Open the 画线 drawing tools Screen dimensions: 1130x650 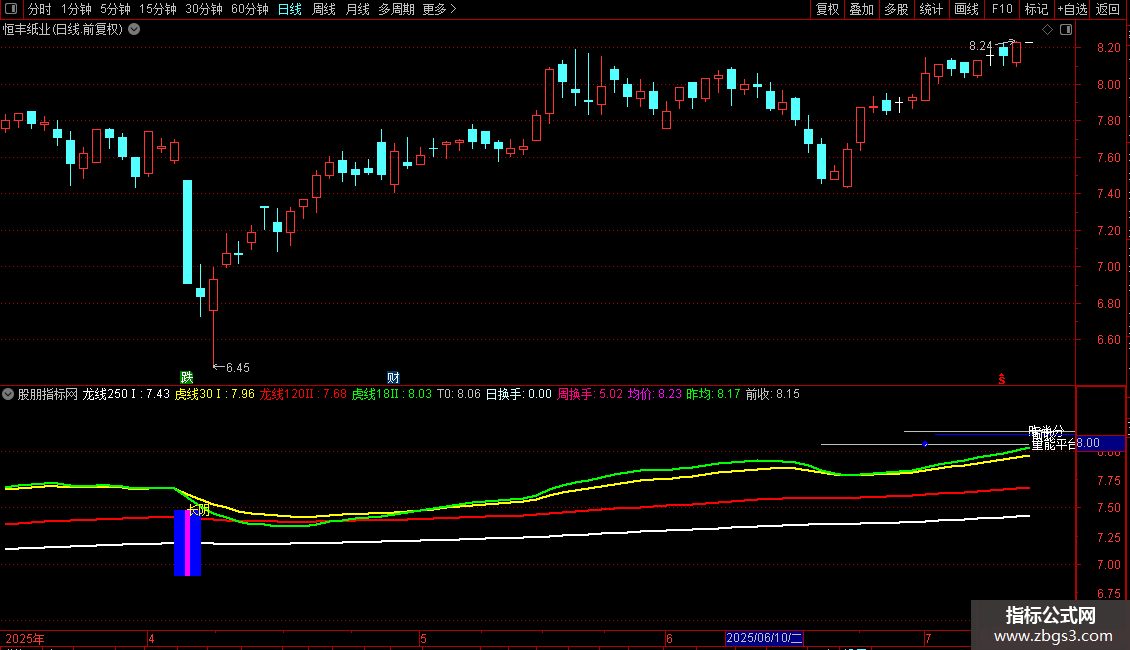tap(966, 9)
